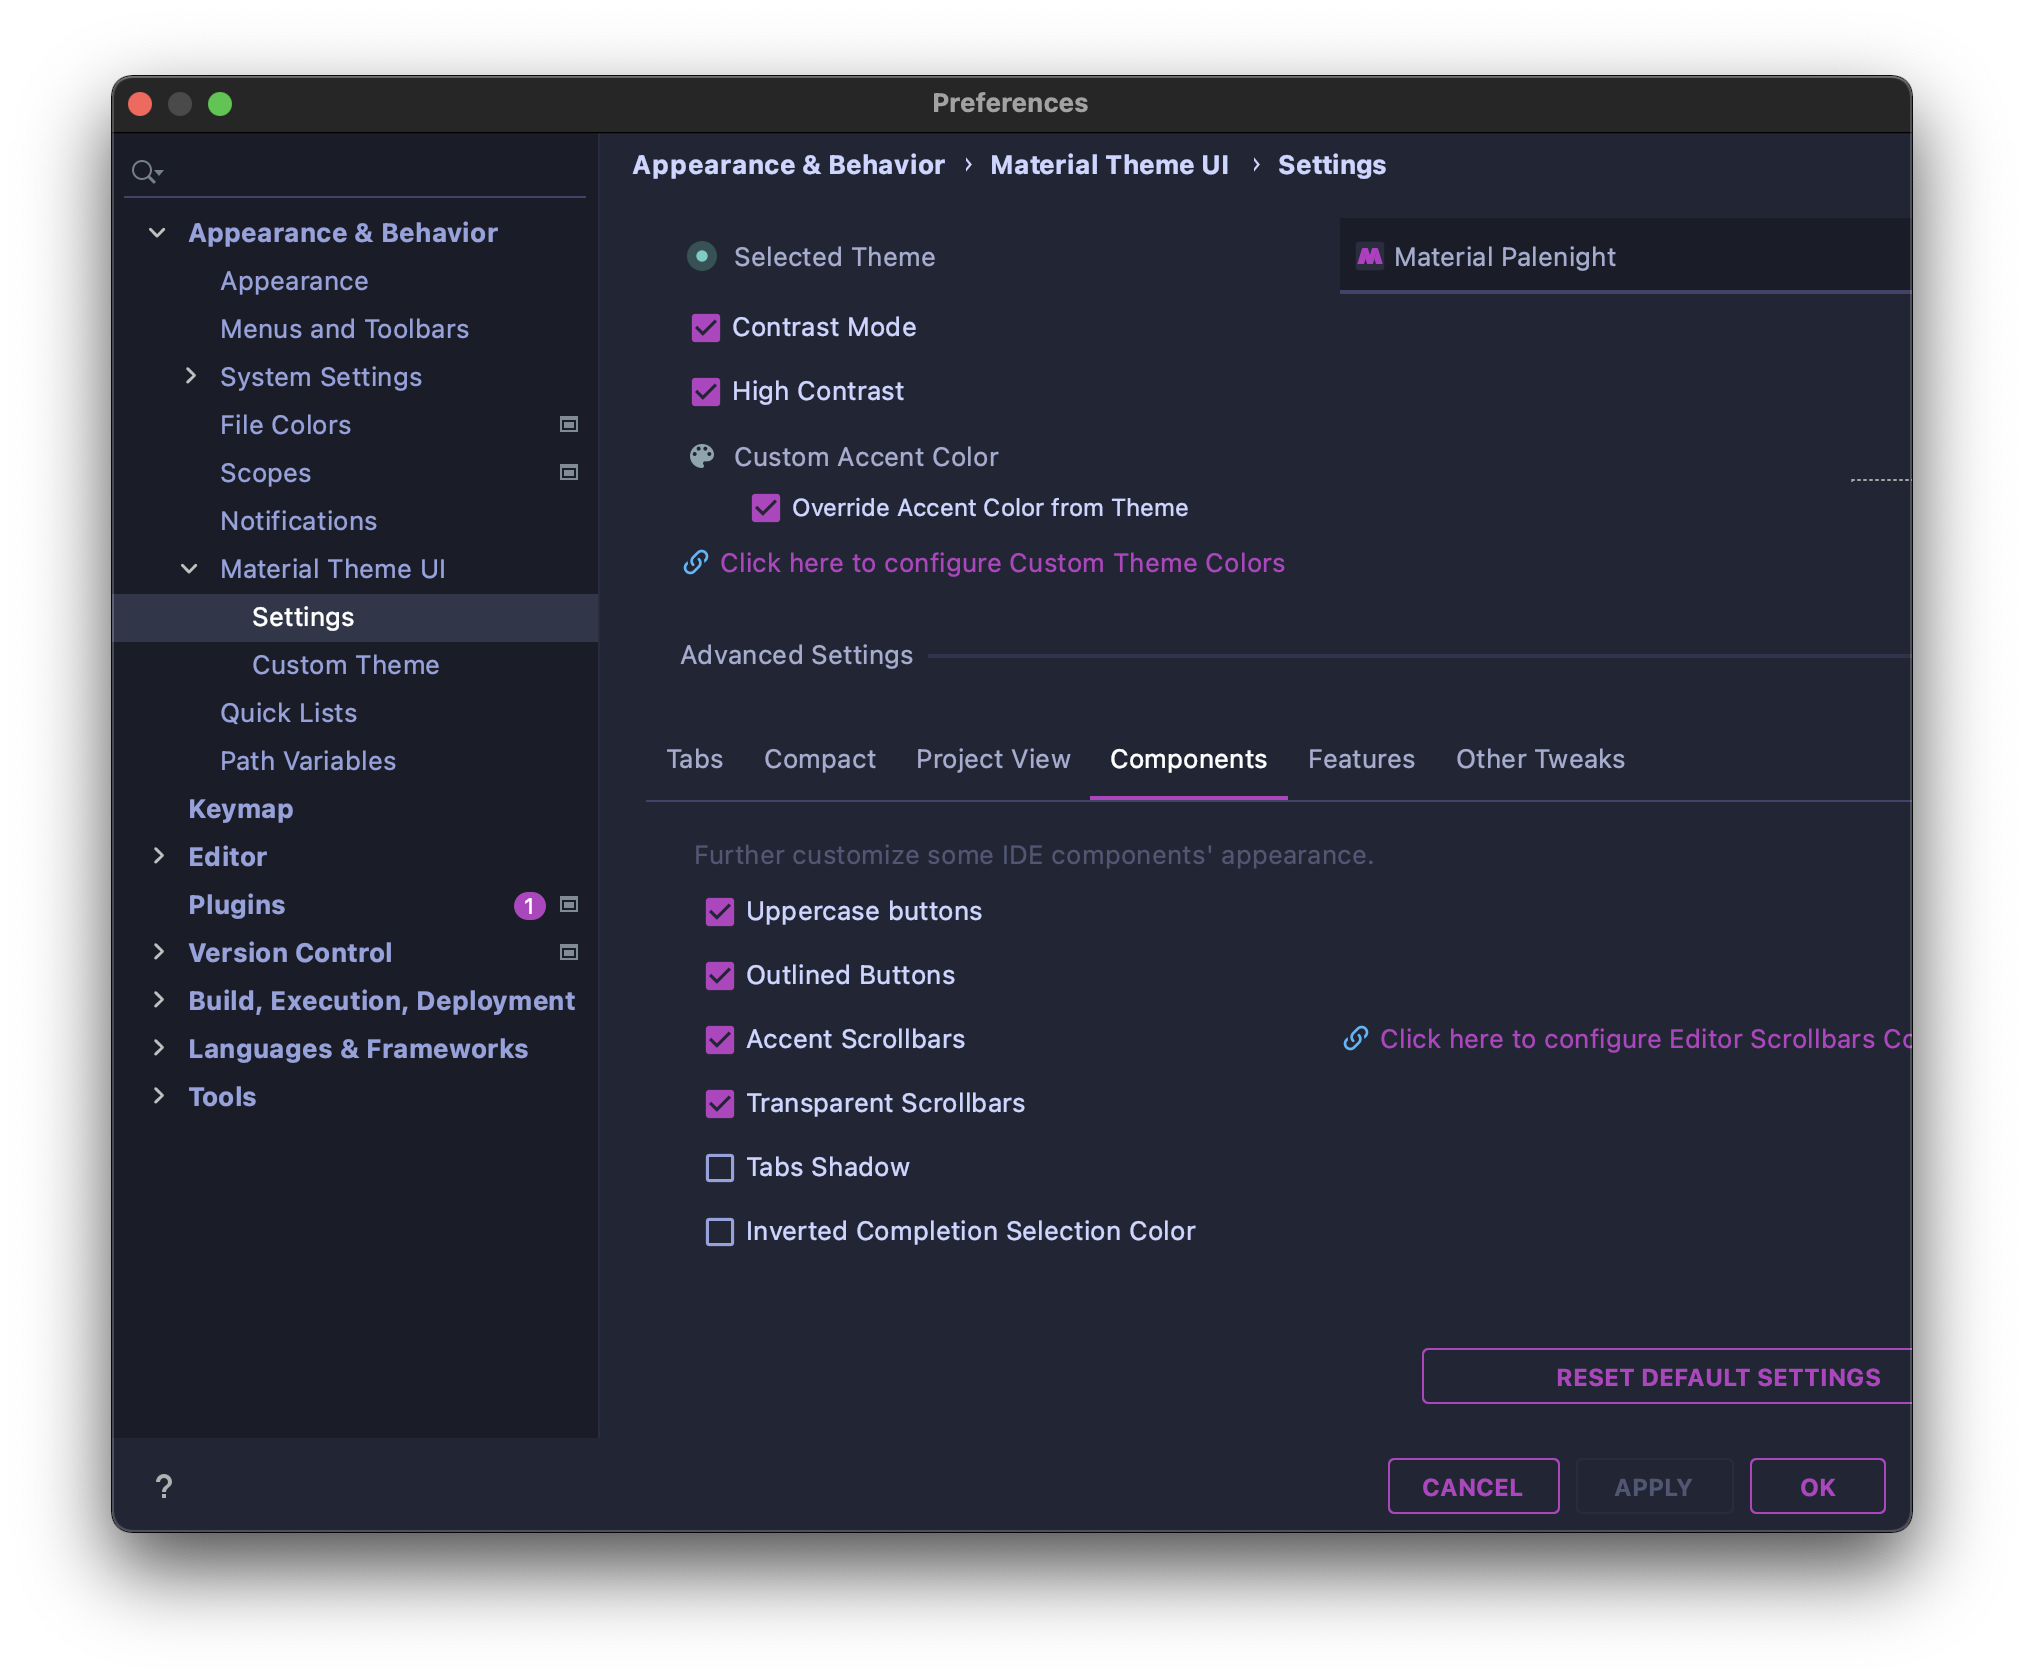Switch to the Features tab
The width and height of the screenshot is (2024, 1680).
(x=1361, y=759)
